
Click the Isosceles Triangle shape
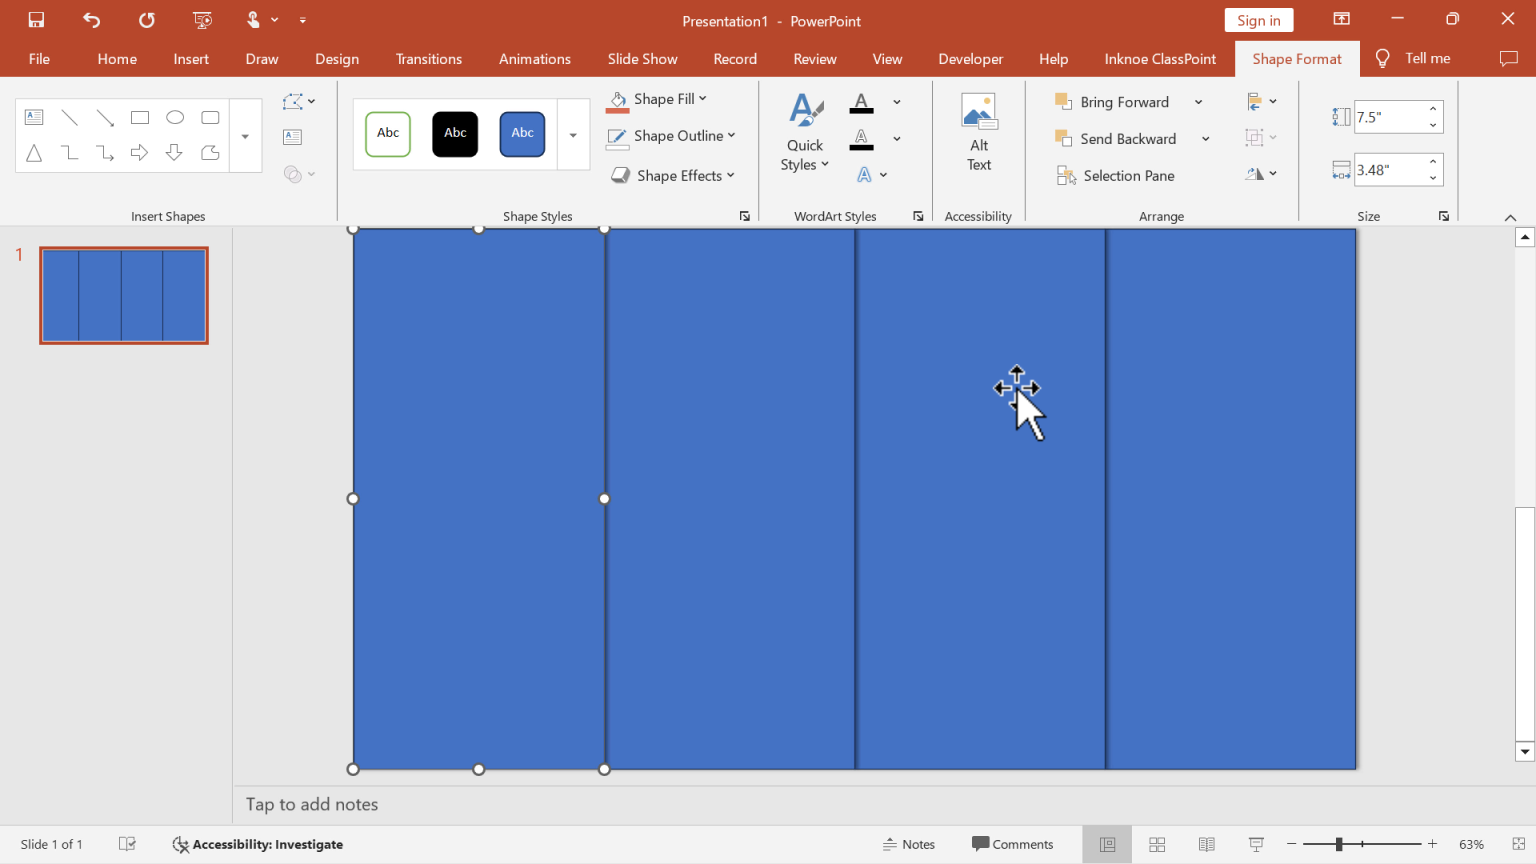click(x=34, y=153)
